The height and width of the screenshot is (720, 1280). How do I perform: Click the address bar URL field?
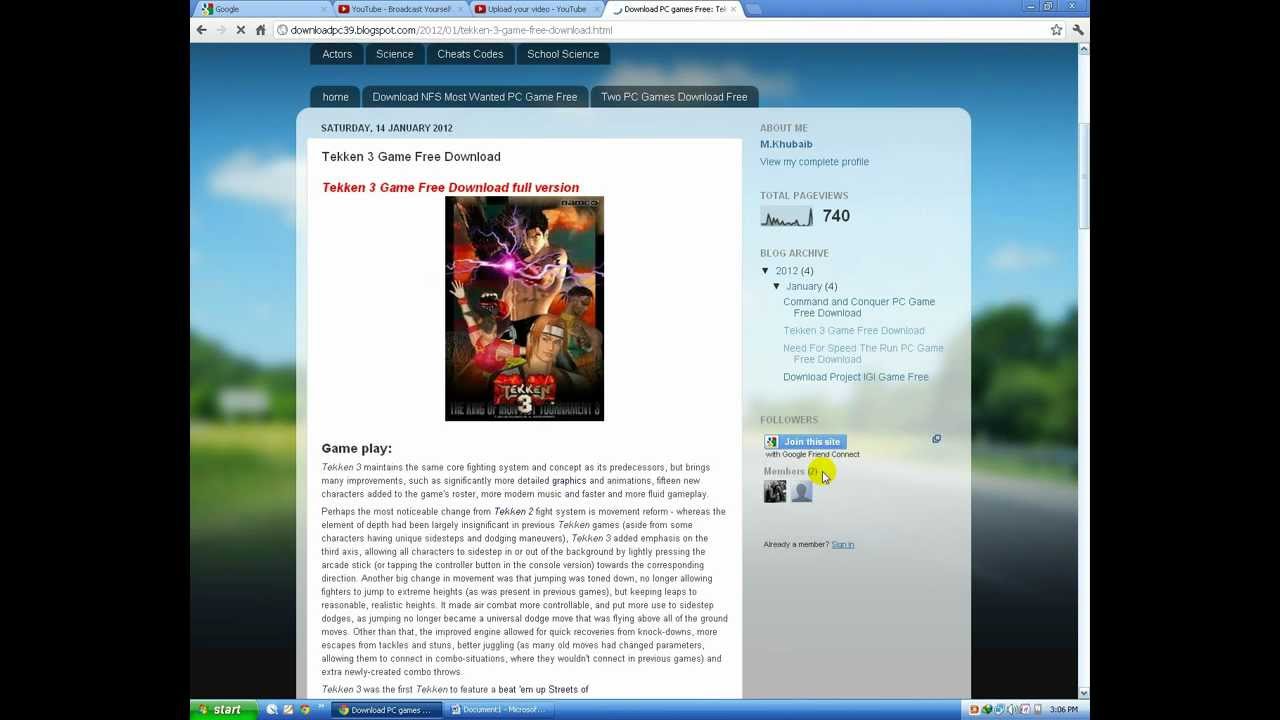(660, 30)
